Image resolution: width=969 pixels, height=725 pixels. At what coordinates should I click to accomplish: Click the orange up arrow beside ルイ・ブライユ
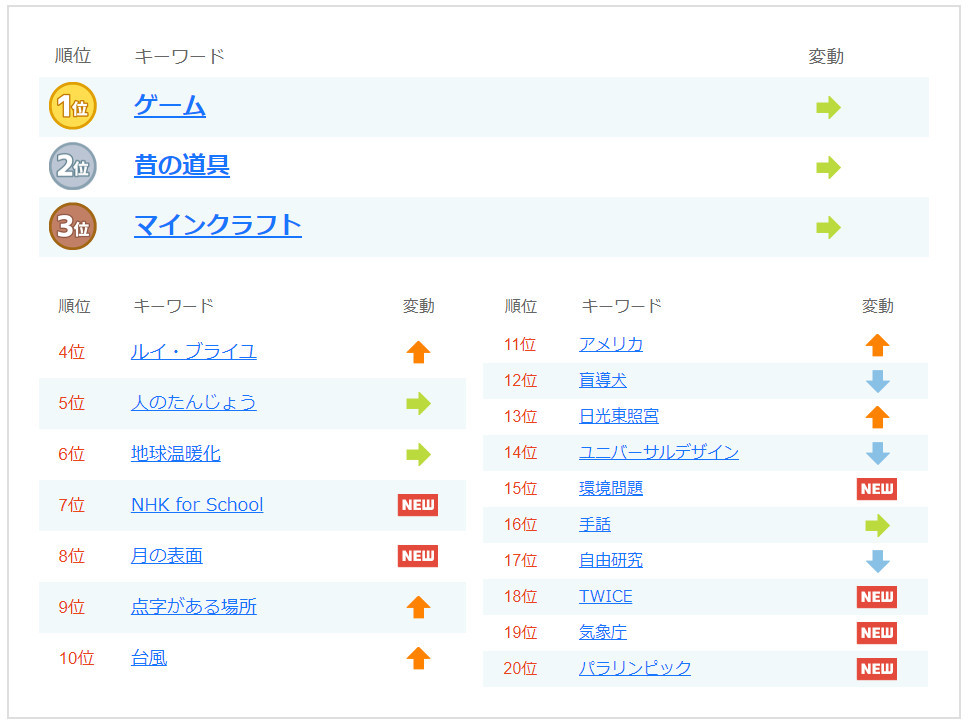coord(418,352)
